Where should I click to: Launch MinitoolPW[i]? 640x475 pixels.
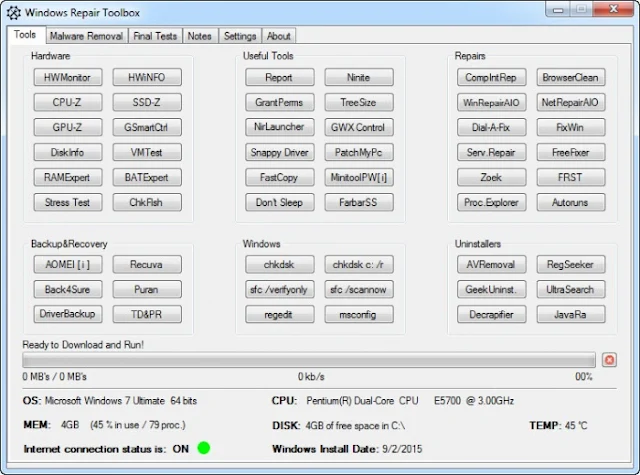(359, 177)
